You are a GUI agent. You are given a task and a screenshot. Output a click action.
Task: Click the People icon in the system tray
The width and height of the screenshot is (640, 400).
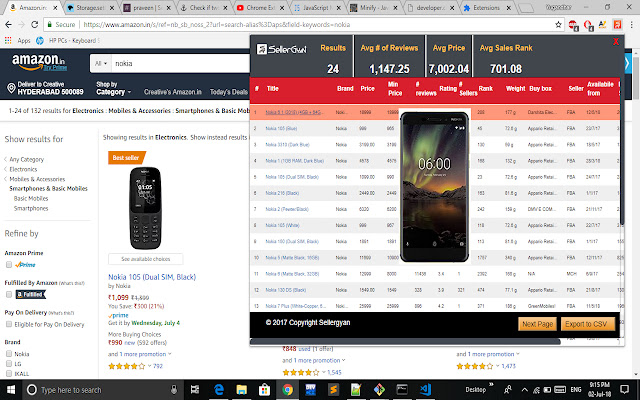pos(508,390)
